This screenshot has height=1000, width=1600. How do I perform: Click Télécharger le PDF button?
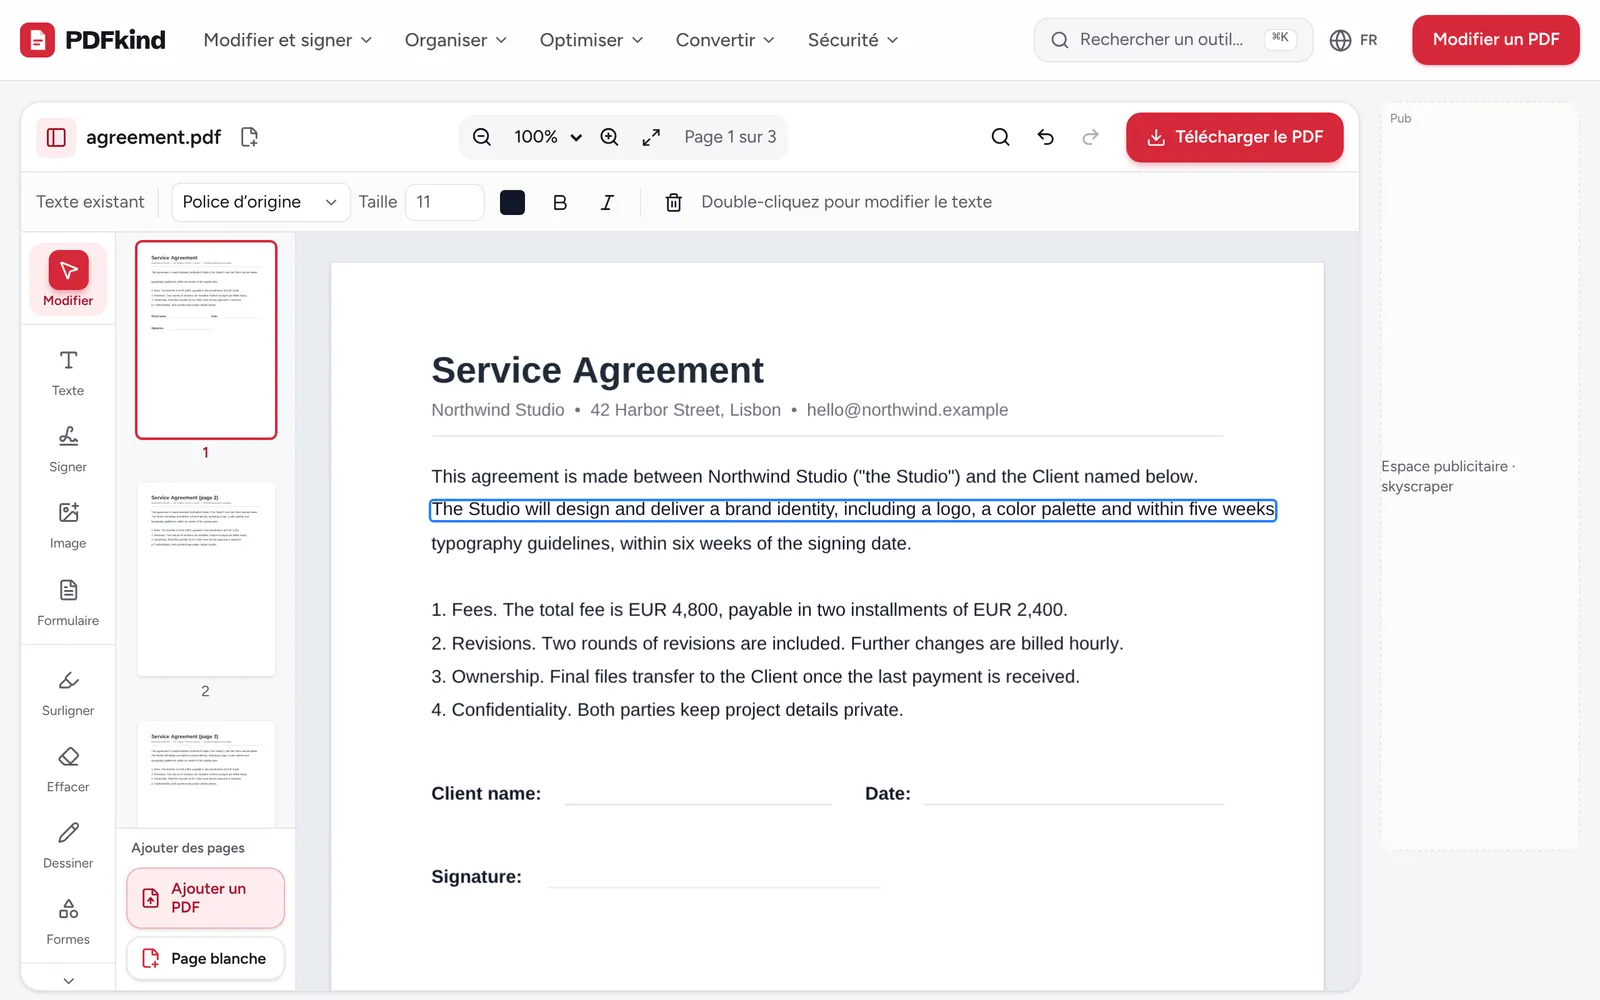(x=1235, y=137)
